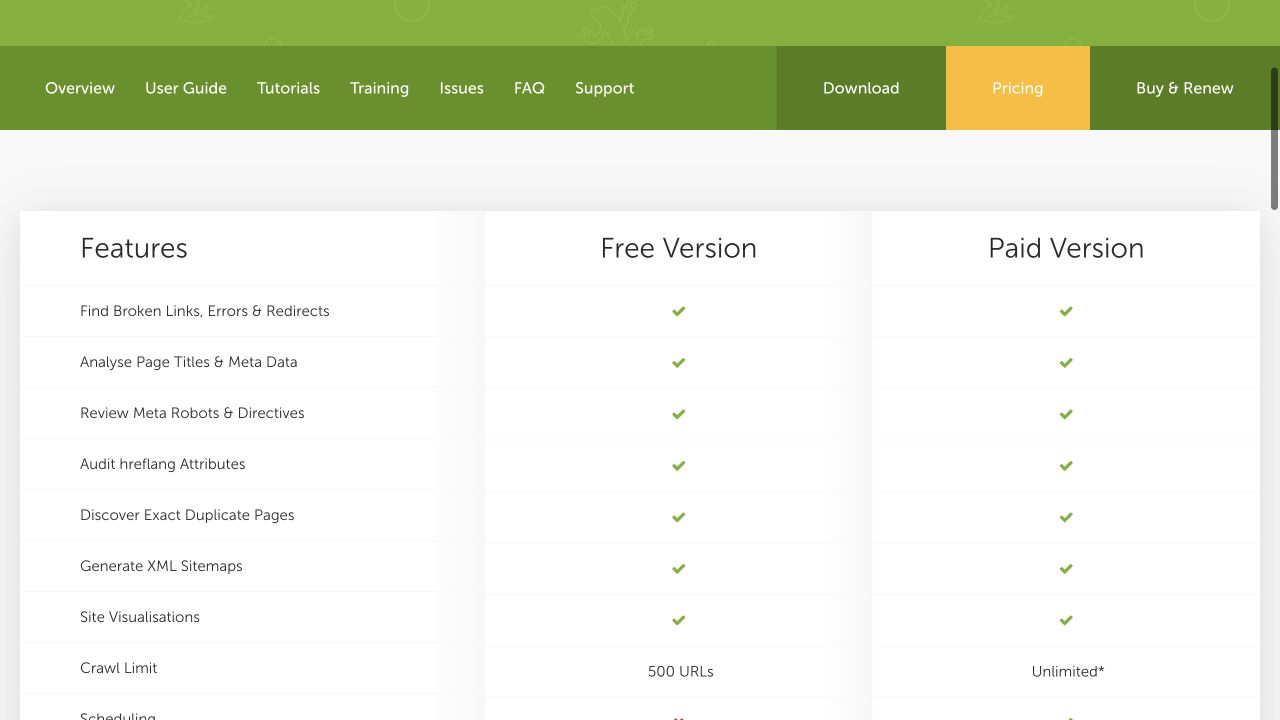Click Paid Version check for Site Visualisations

click(x=1066, y=620)
